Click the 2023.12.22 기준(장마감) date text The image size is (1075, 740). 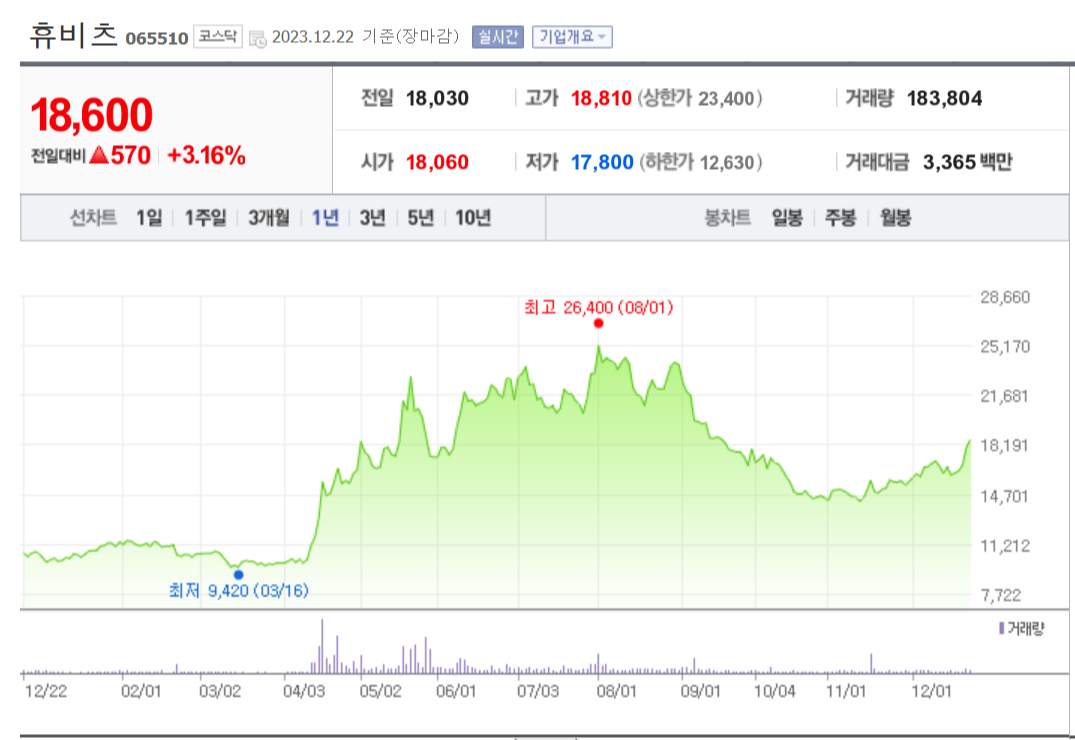(x=365, y=37)
